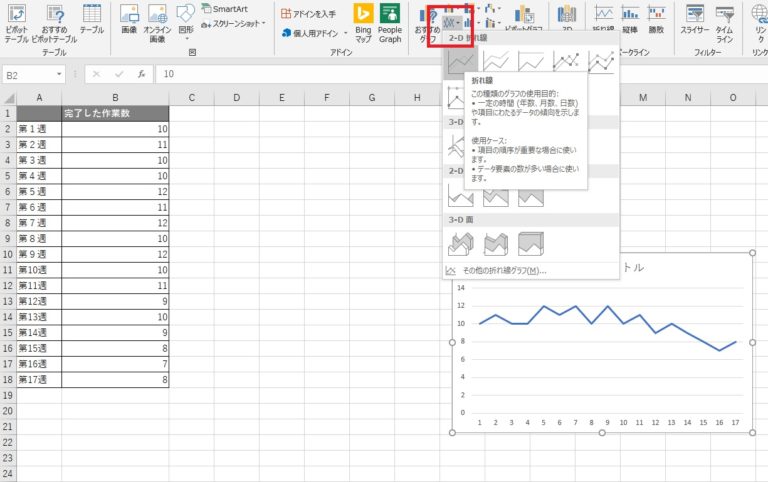Screen dimensions: 768x482
Task: Select the stacked 2-D area chart type
Action: point(496,197)
